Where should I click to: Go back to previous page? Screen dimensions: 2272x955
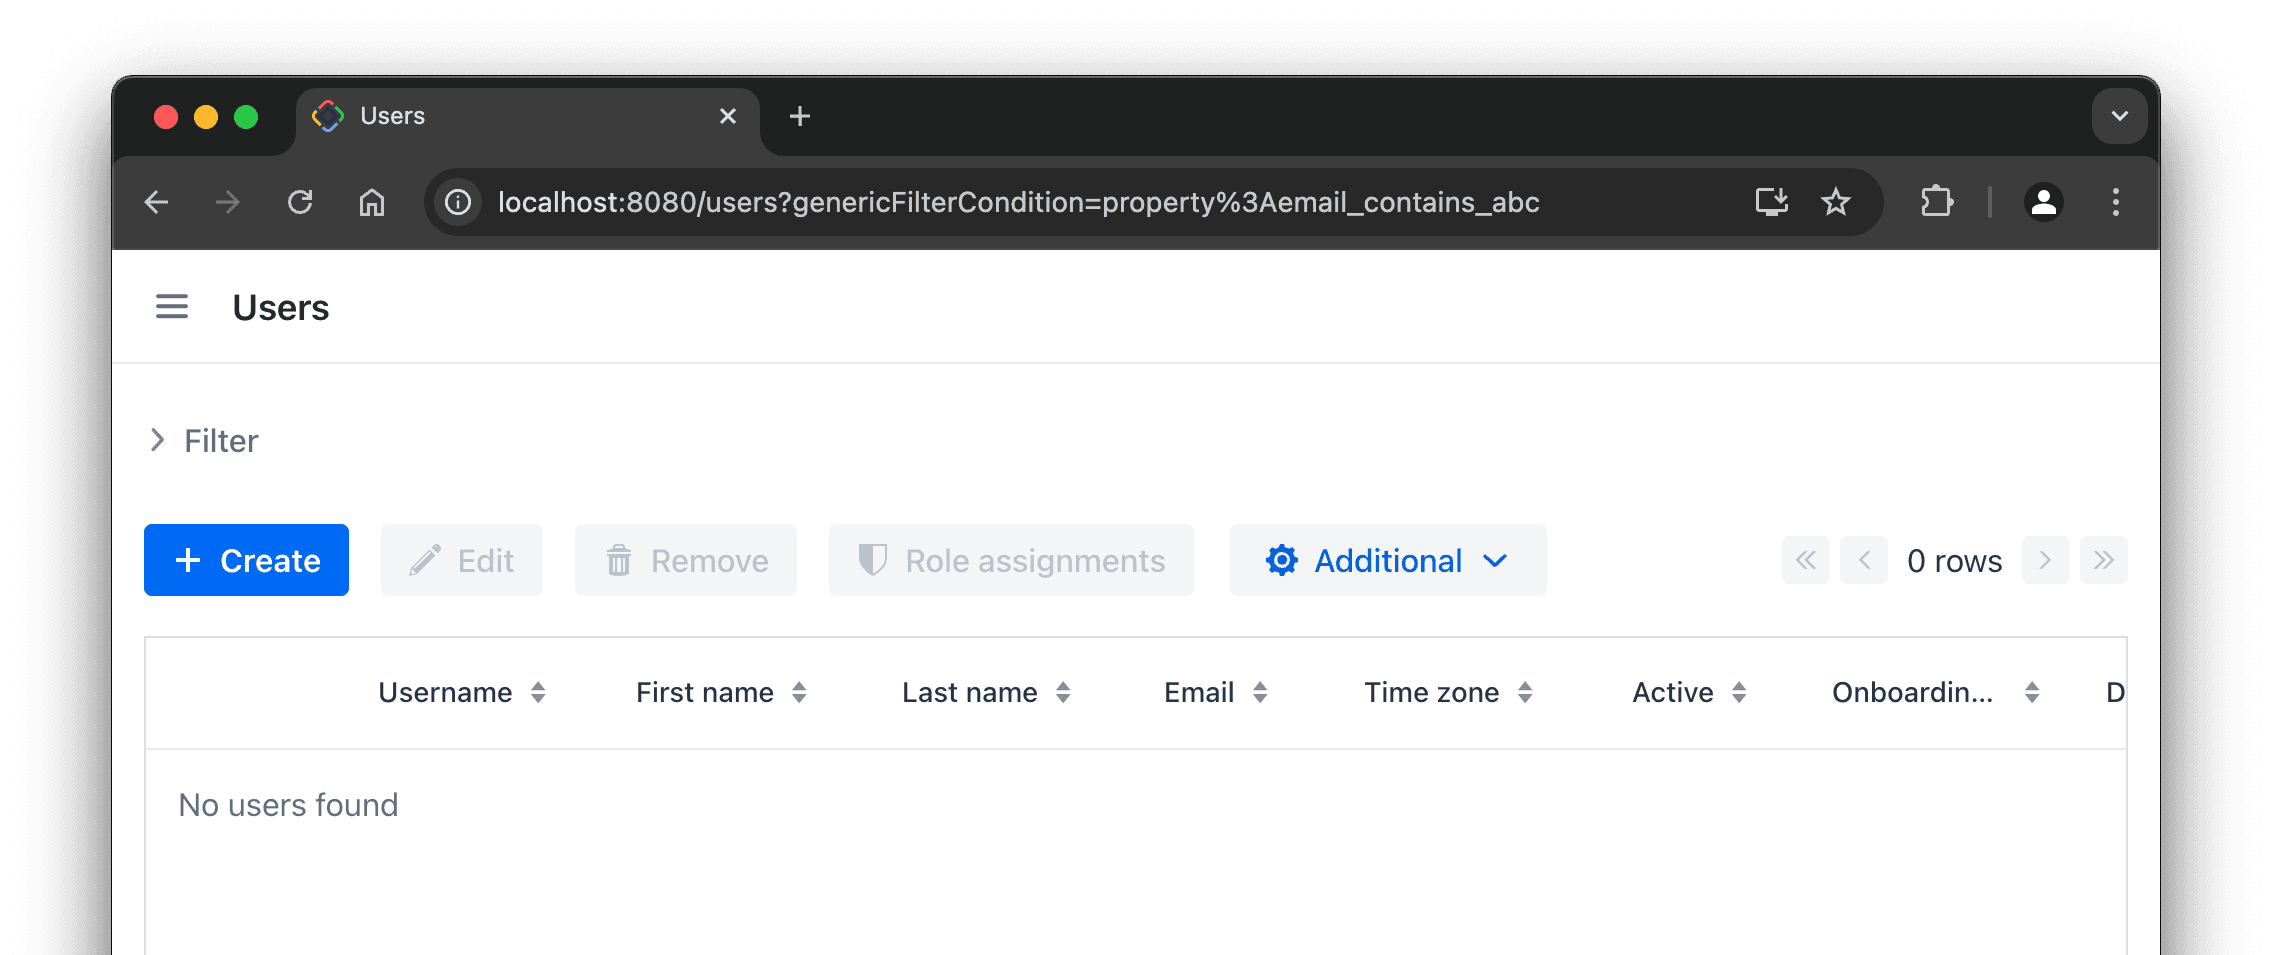157,203
